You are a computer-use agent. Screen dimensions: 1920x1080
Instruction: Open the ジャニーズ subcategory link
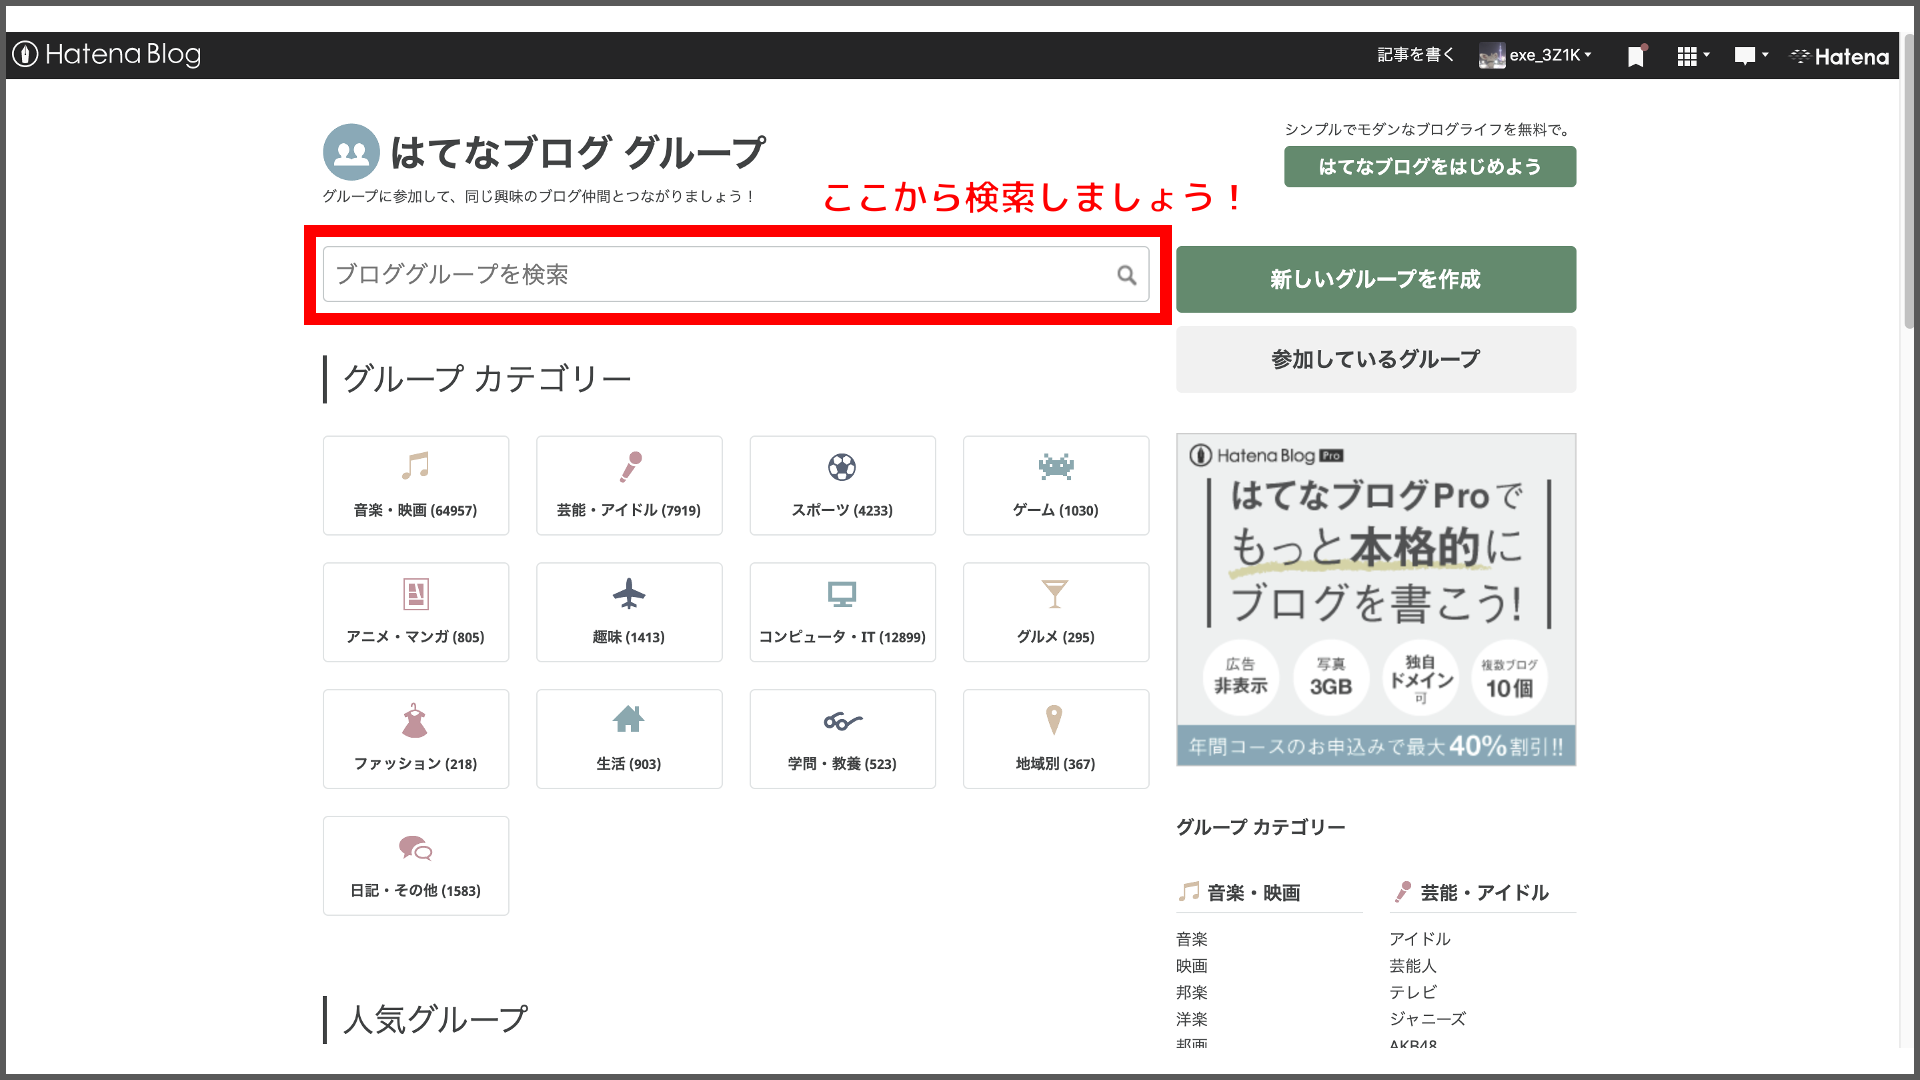point(1428,1019)
